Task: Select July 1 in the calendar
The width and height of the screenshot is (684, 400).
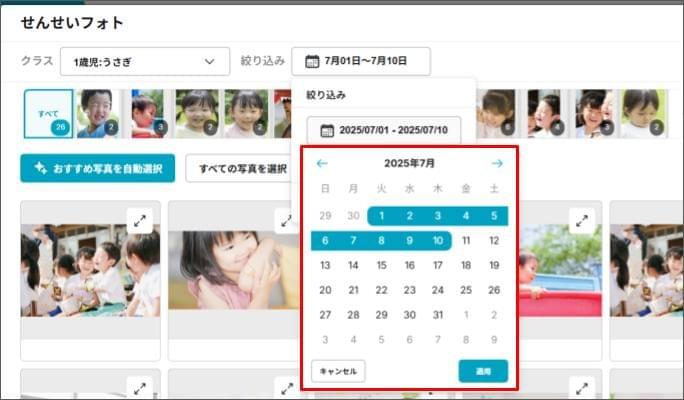Action: click(x=381, y=216)
